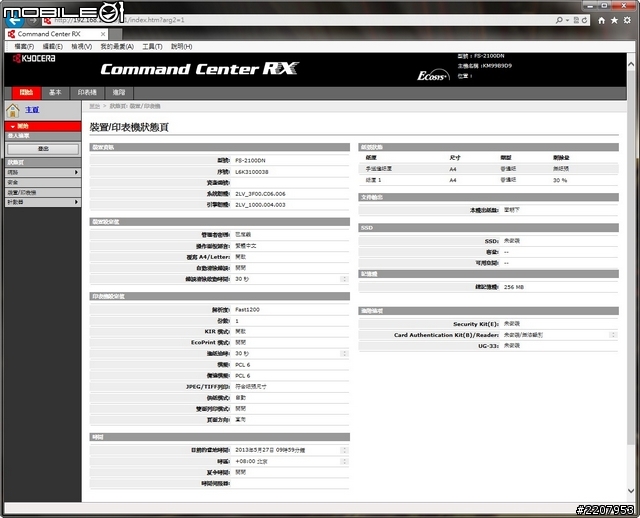Viewport: 640px width, 518px height.
Task: Open the 裝置/印表機 sidebar item
Action: click(x=43, y=192)
